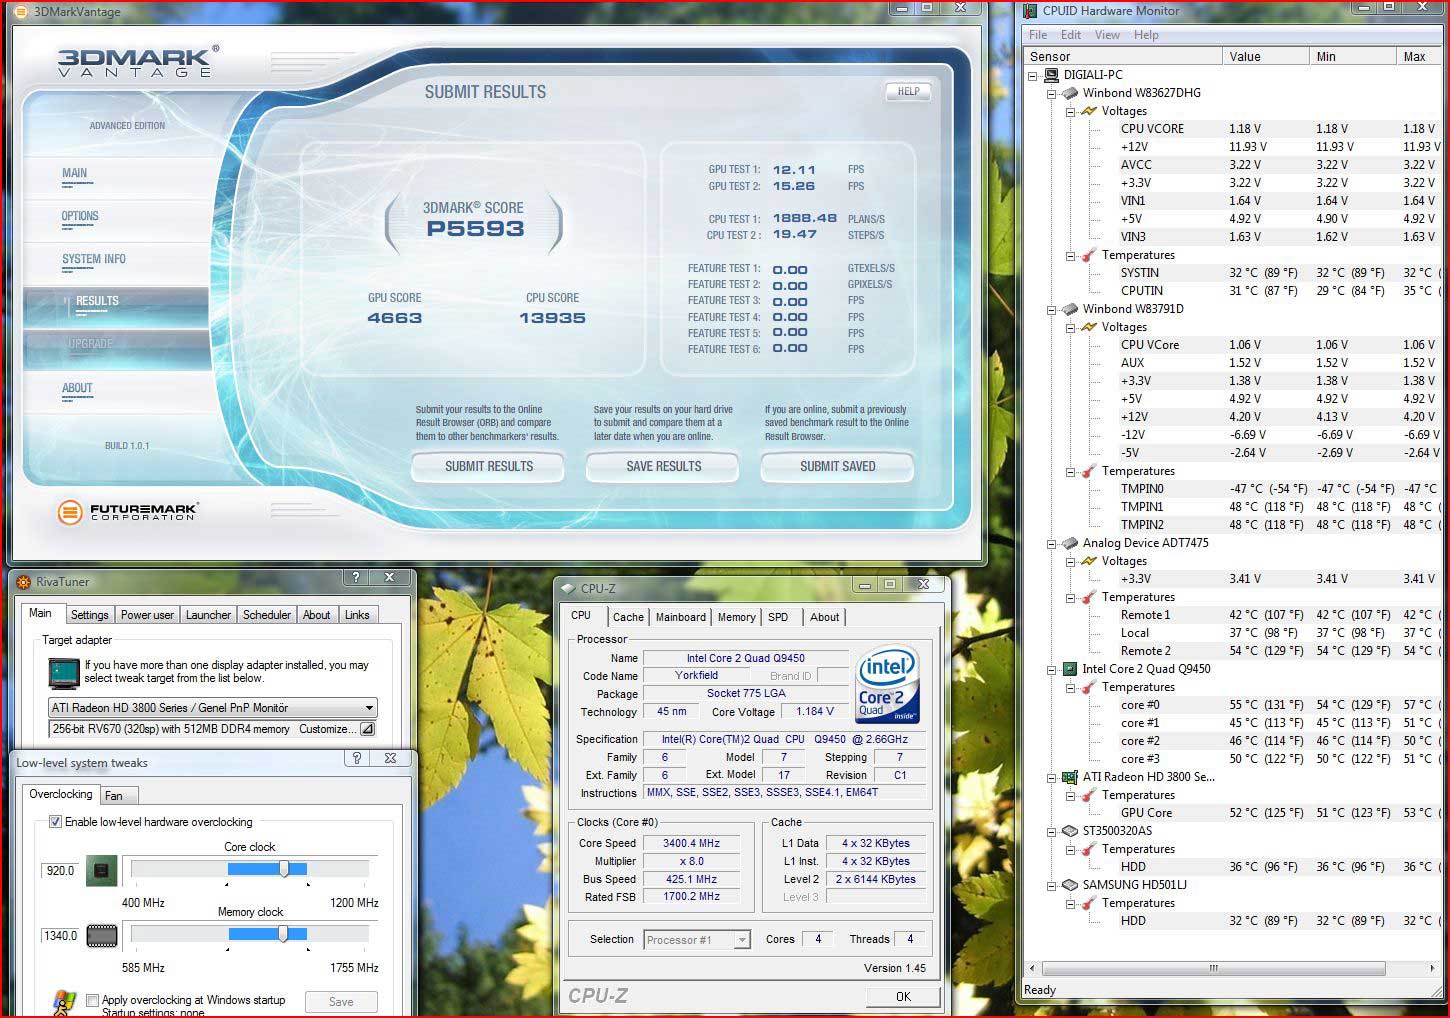Click the DIGIALI-PC computer icon
The width and height of the screenshot is (1450, 1018).
tap(1052, 75)
